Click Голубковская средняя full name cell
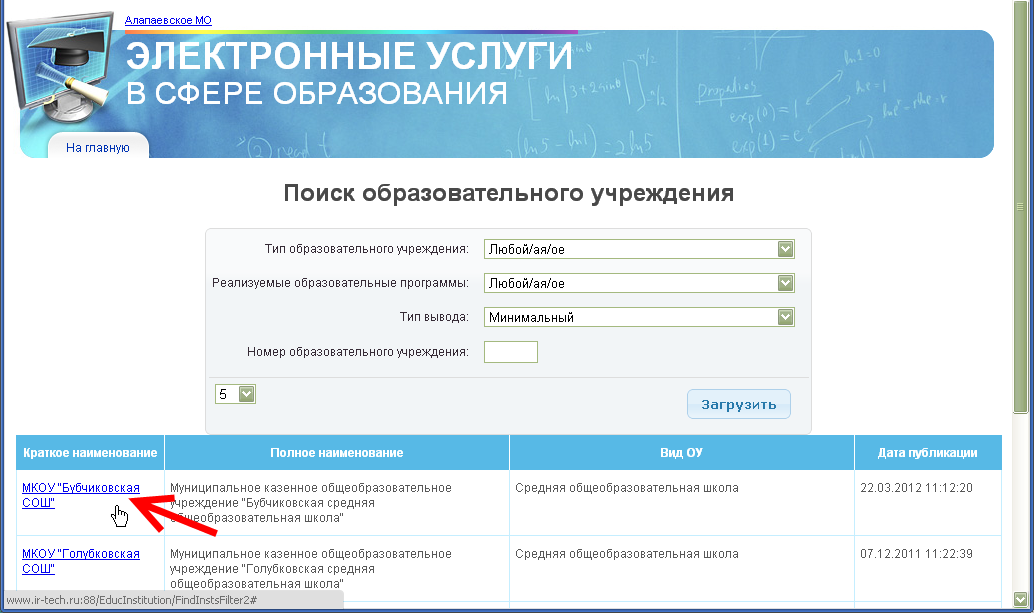 [336, 568]
